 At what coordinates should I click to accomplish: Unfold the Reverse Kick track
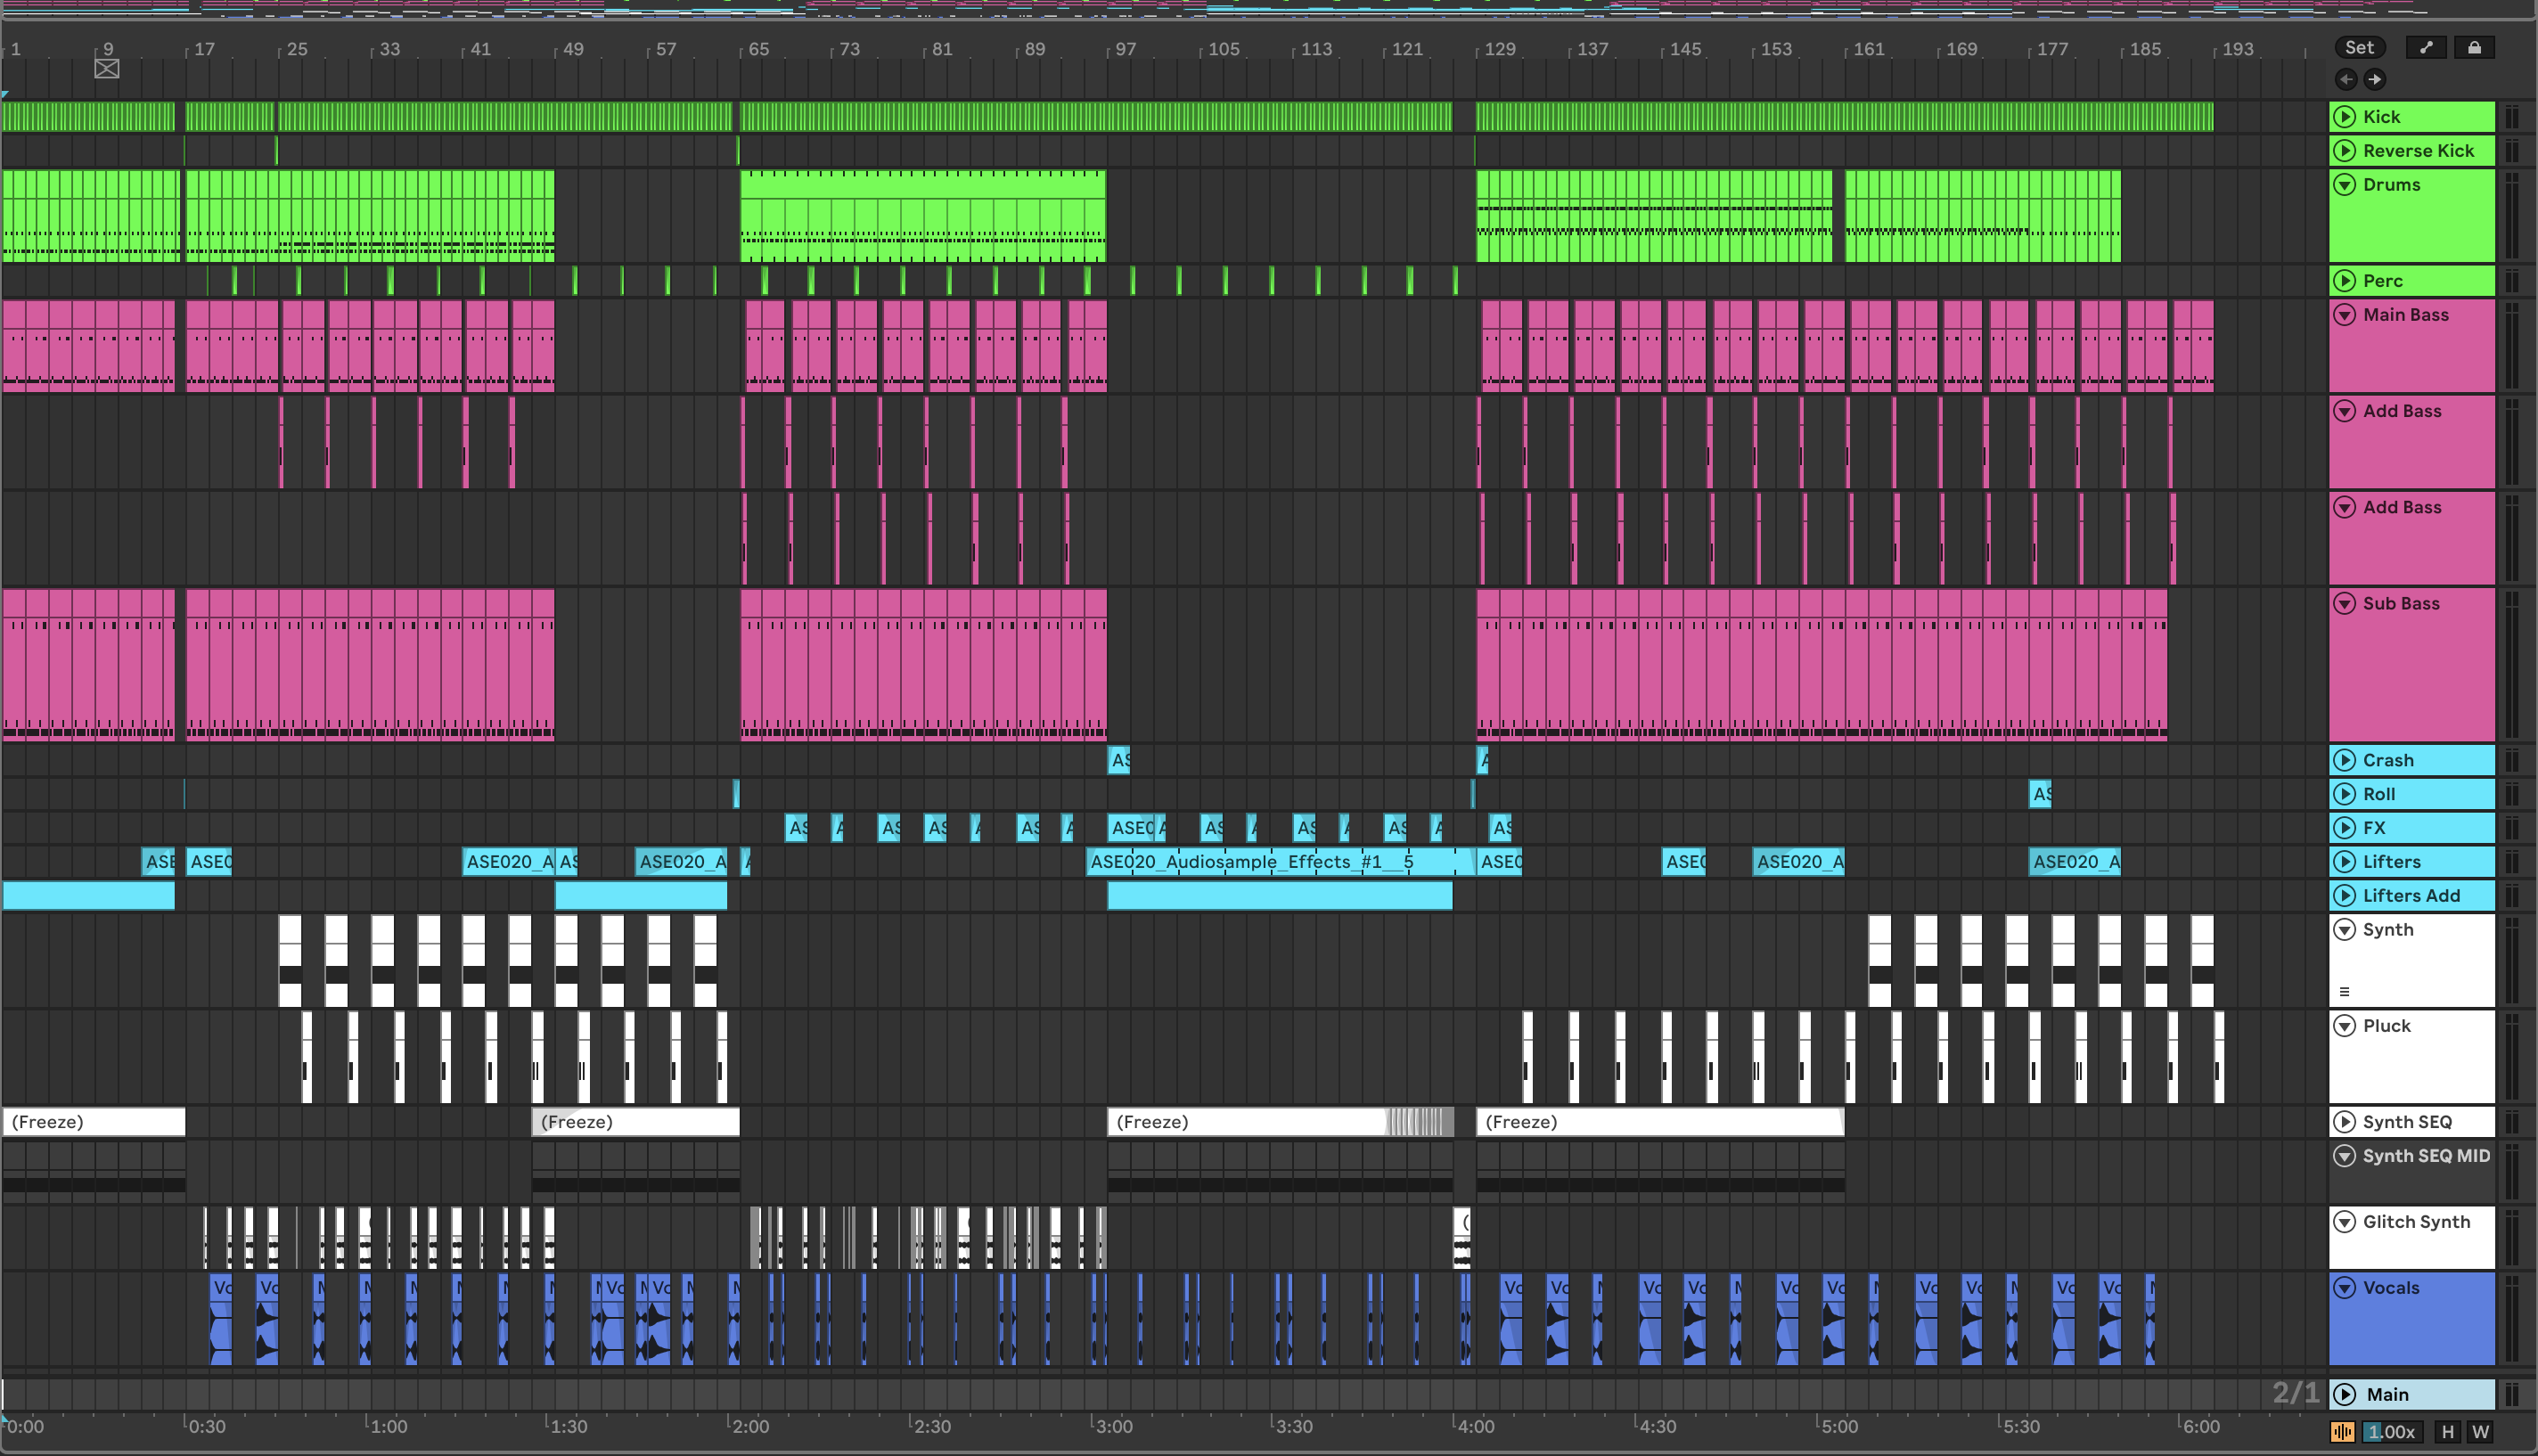click(x=2344, y=151)
